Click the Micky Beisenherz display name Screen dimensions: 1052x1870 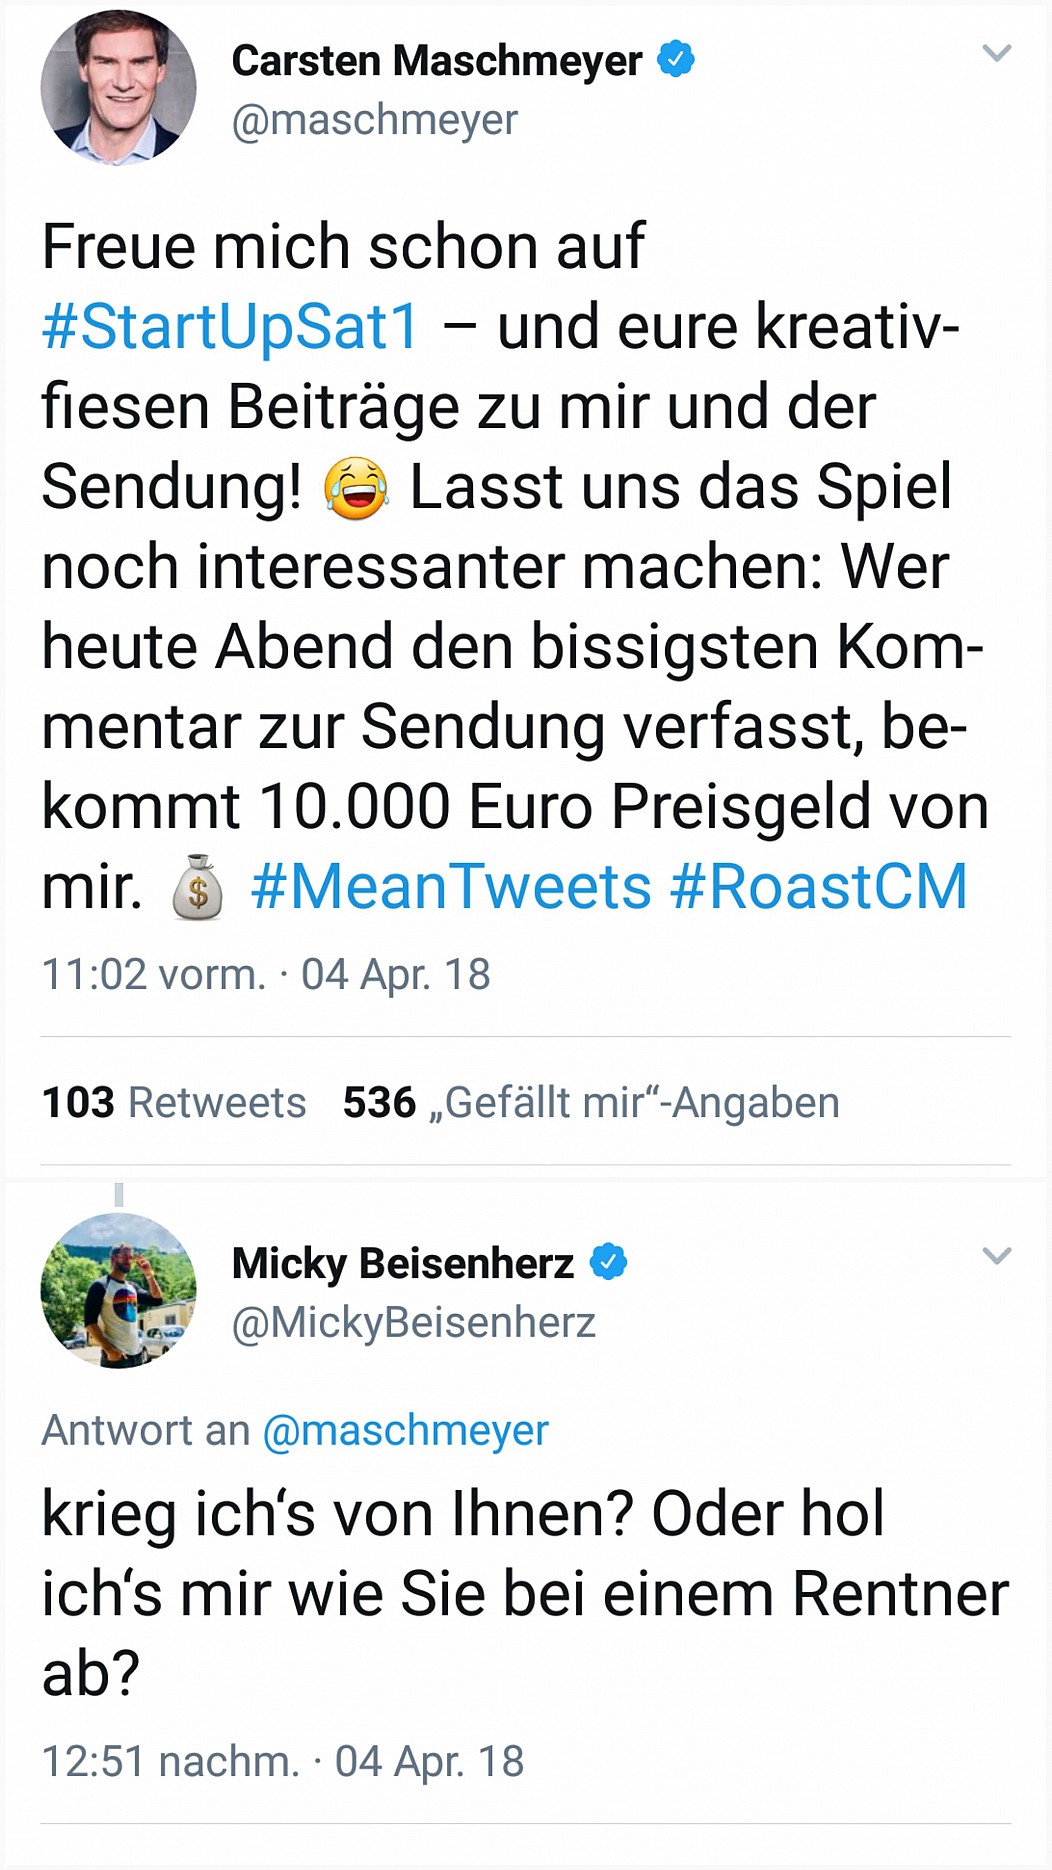point(402,1263)
